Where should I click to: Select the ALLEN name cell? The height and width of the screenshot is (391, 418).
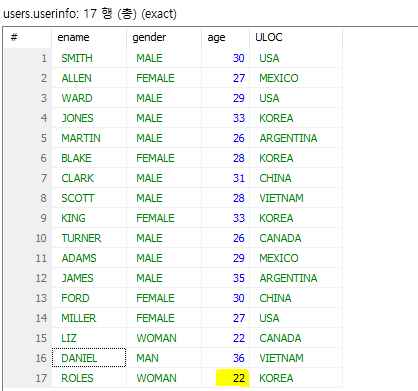[x=89, y=78]
